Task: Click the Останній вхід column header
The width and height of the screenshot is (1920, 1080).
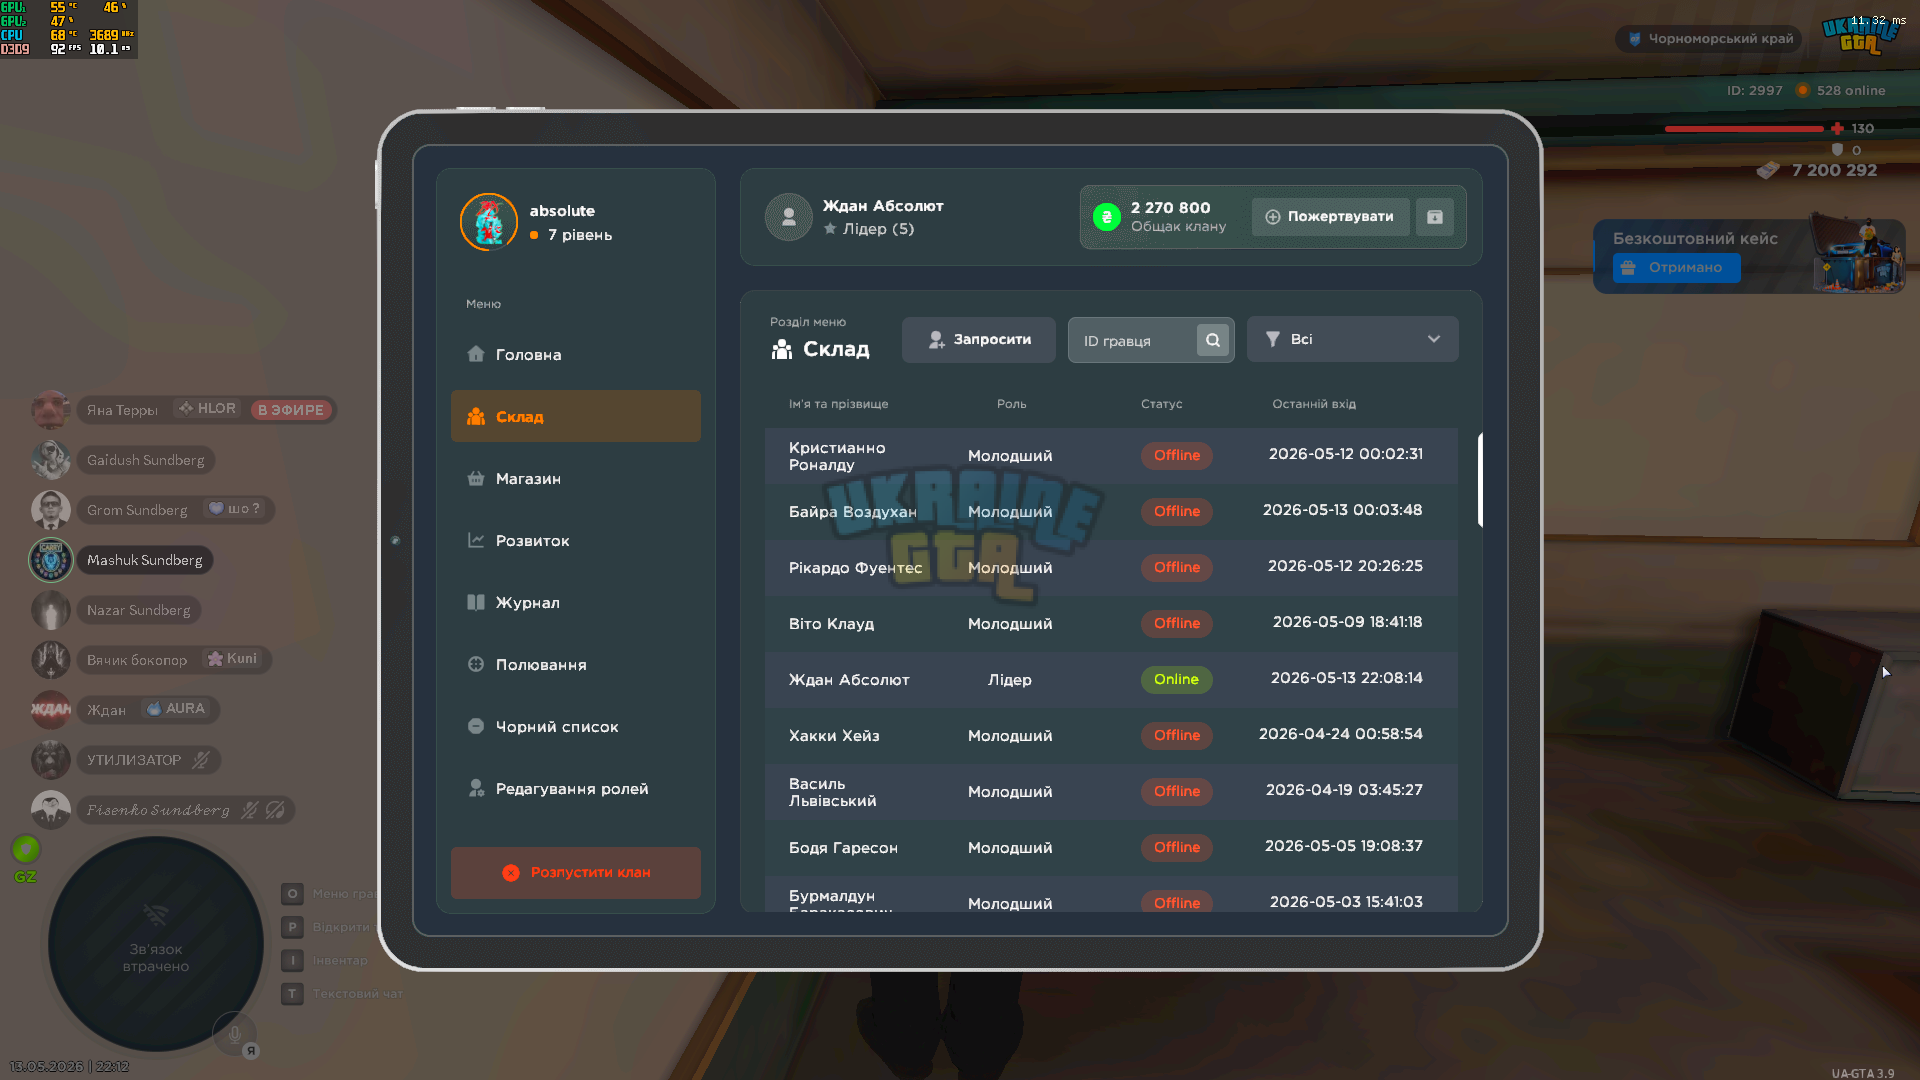Action: tap(1314, 404)
